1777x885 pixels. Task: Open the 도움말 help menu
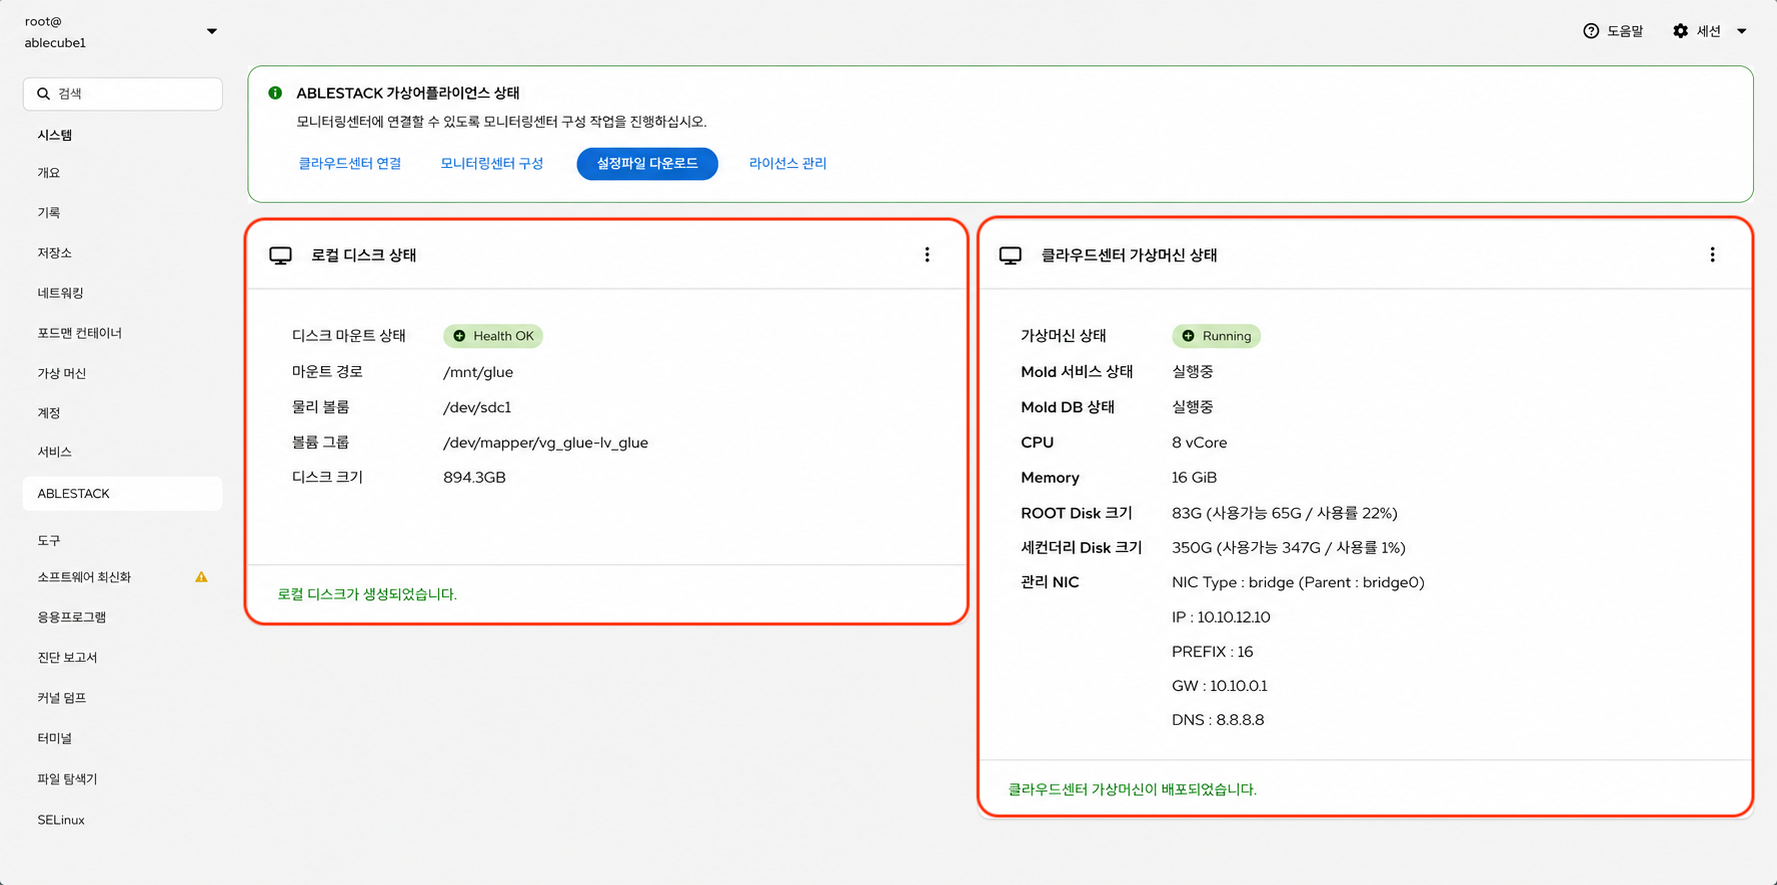1613,31
